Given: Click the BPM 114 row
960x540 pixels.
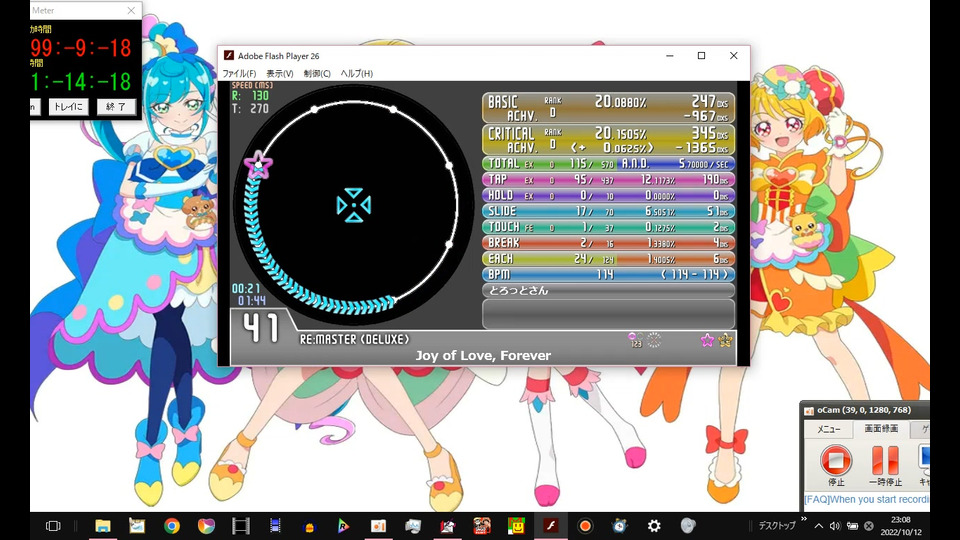Looking at the screenshot, I should click(x=609, y=275).
